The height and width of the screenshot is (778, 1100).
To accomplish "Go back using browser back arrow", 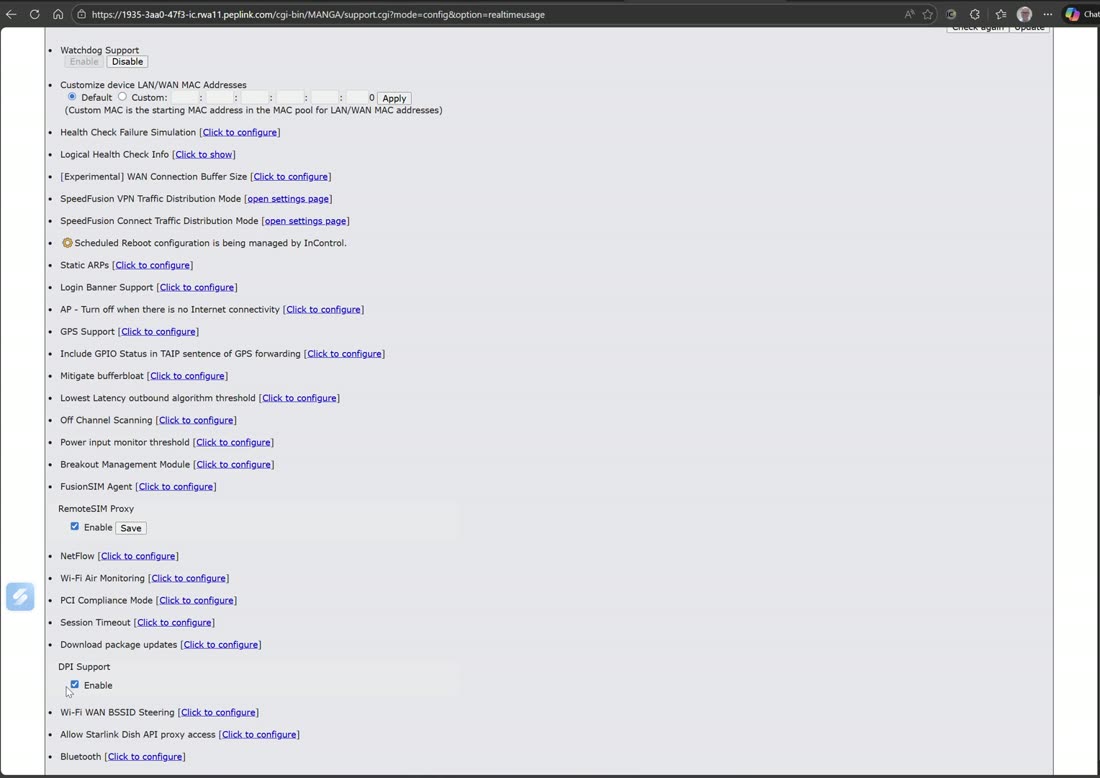I will [x=11, y=14].
